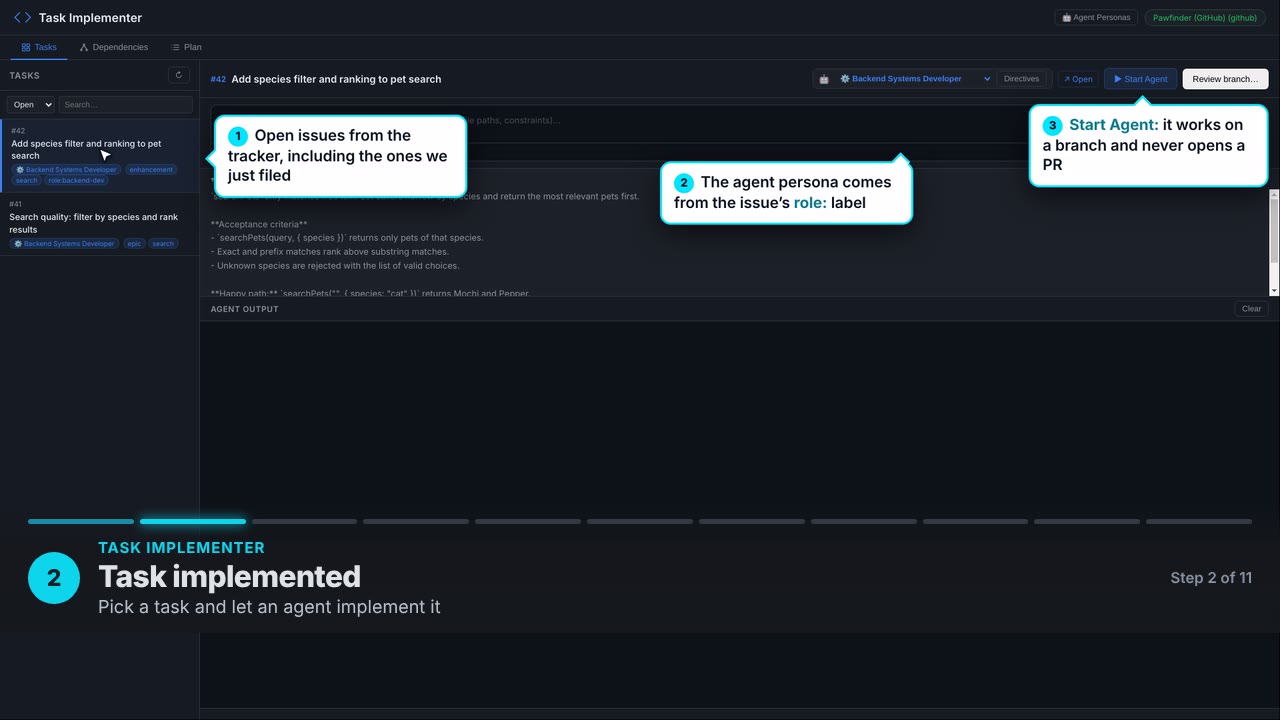Click the **Acceptance criteria** line
This screenshot has height=720, width=1280.
[259, 224]
